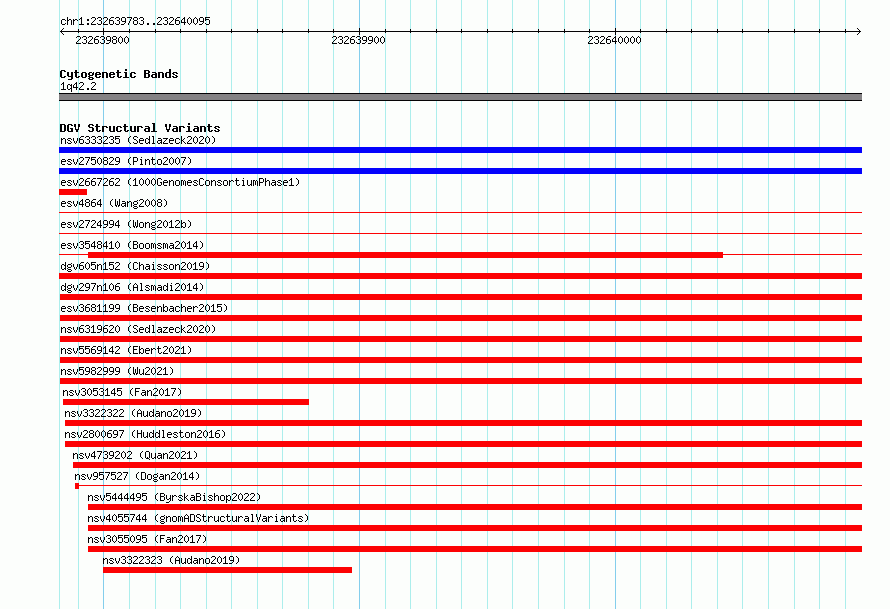Select the 1q42.2 band label
This screenshot has width=890, height=609.
78,86
